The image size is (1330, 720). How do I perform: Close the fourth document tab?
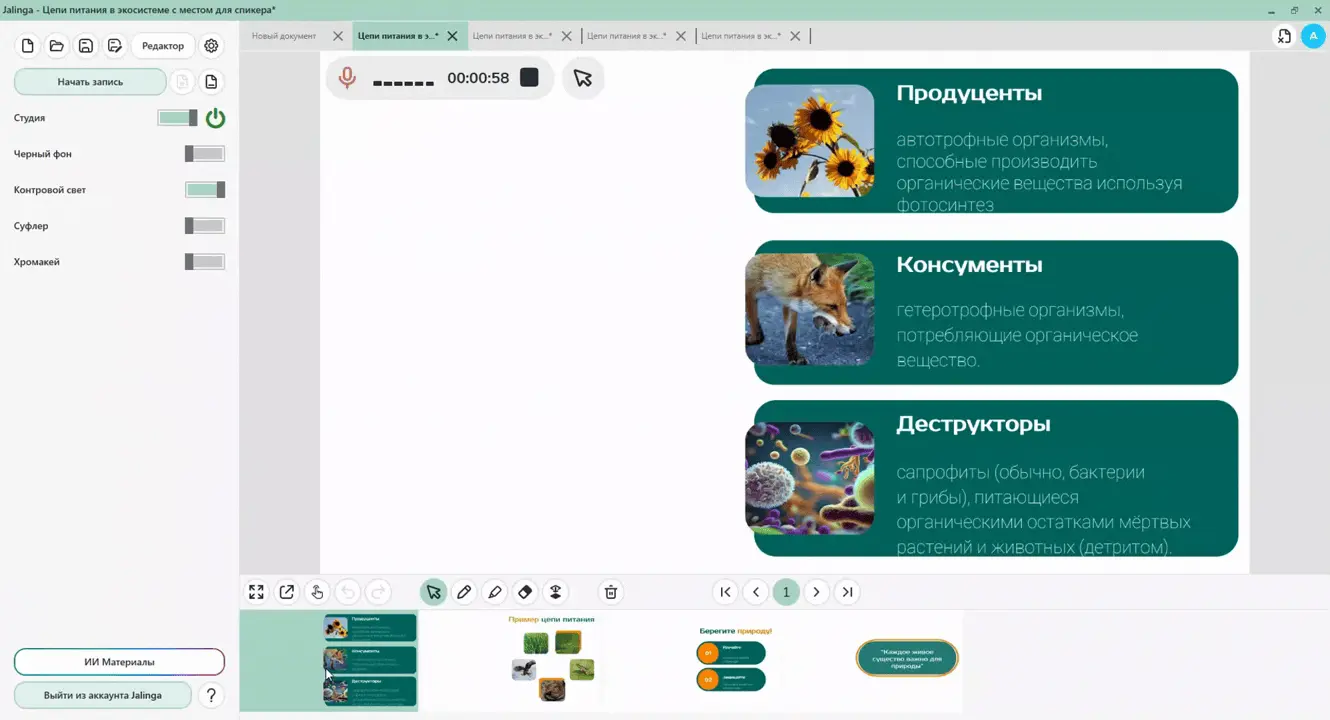pos(681,36)
